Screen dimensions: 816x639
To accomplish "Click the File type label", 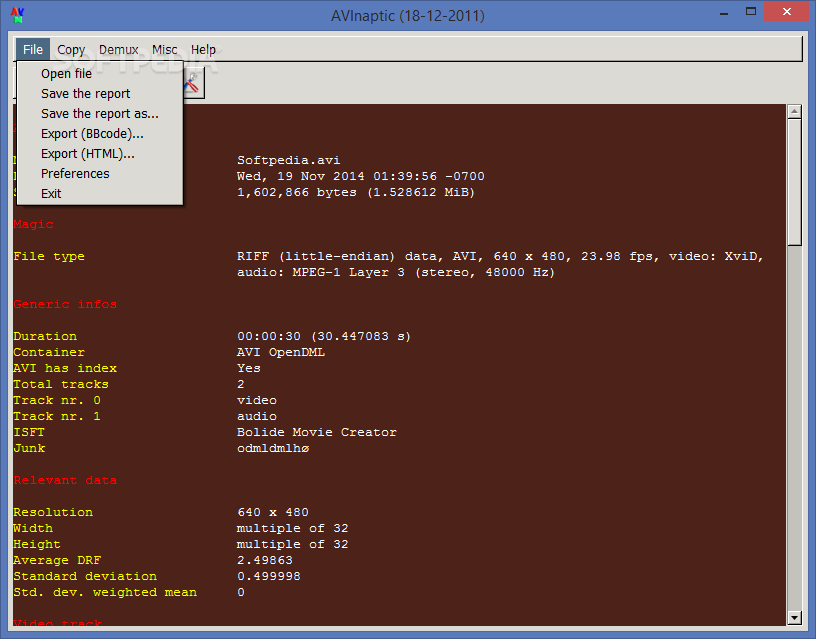I will [x=49, y=257].
